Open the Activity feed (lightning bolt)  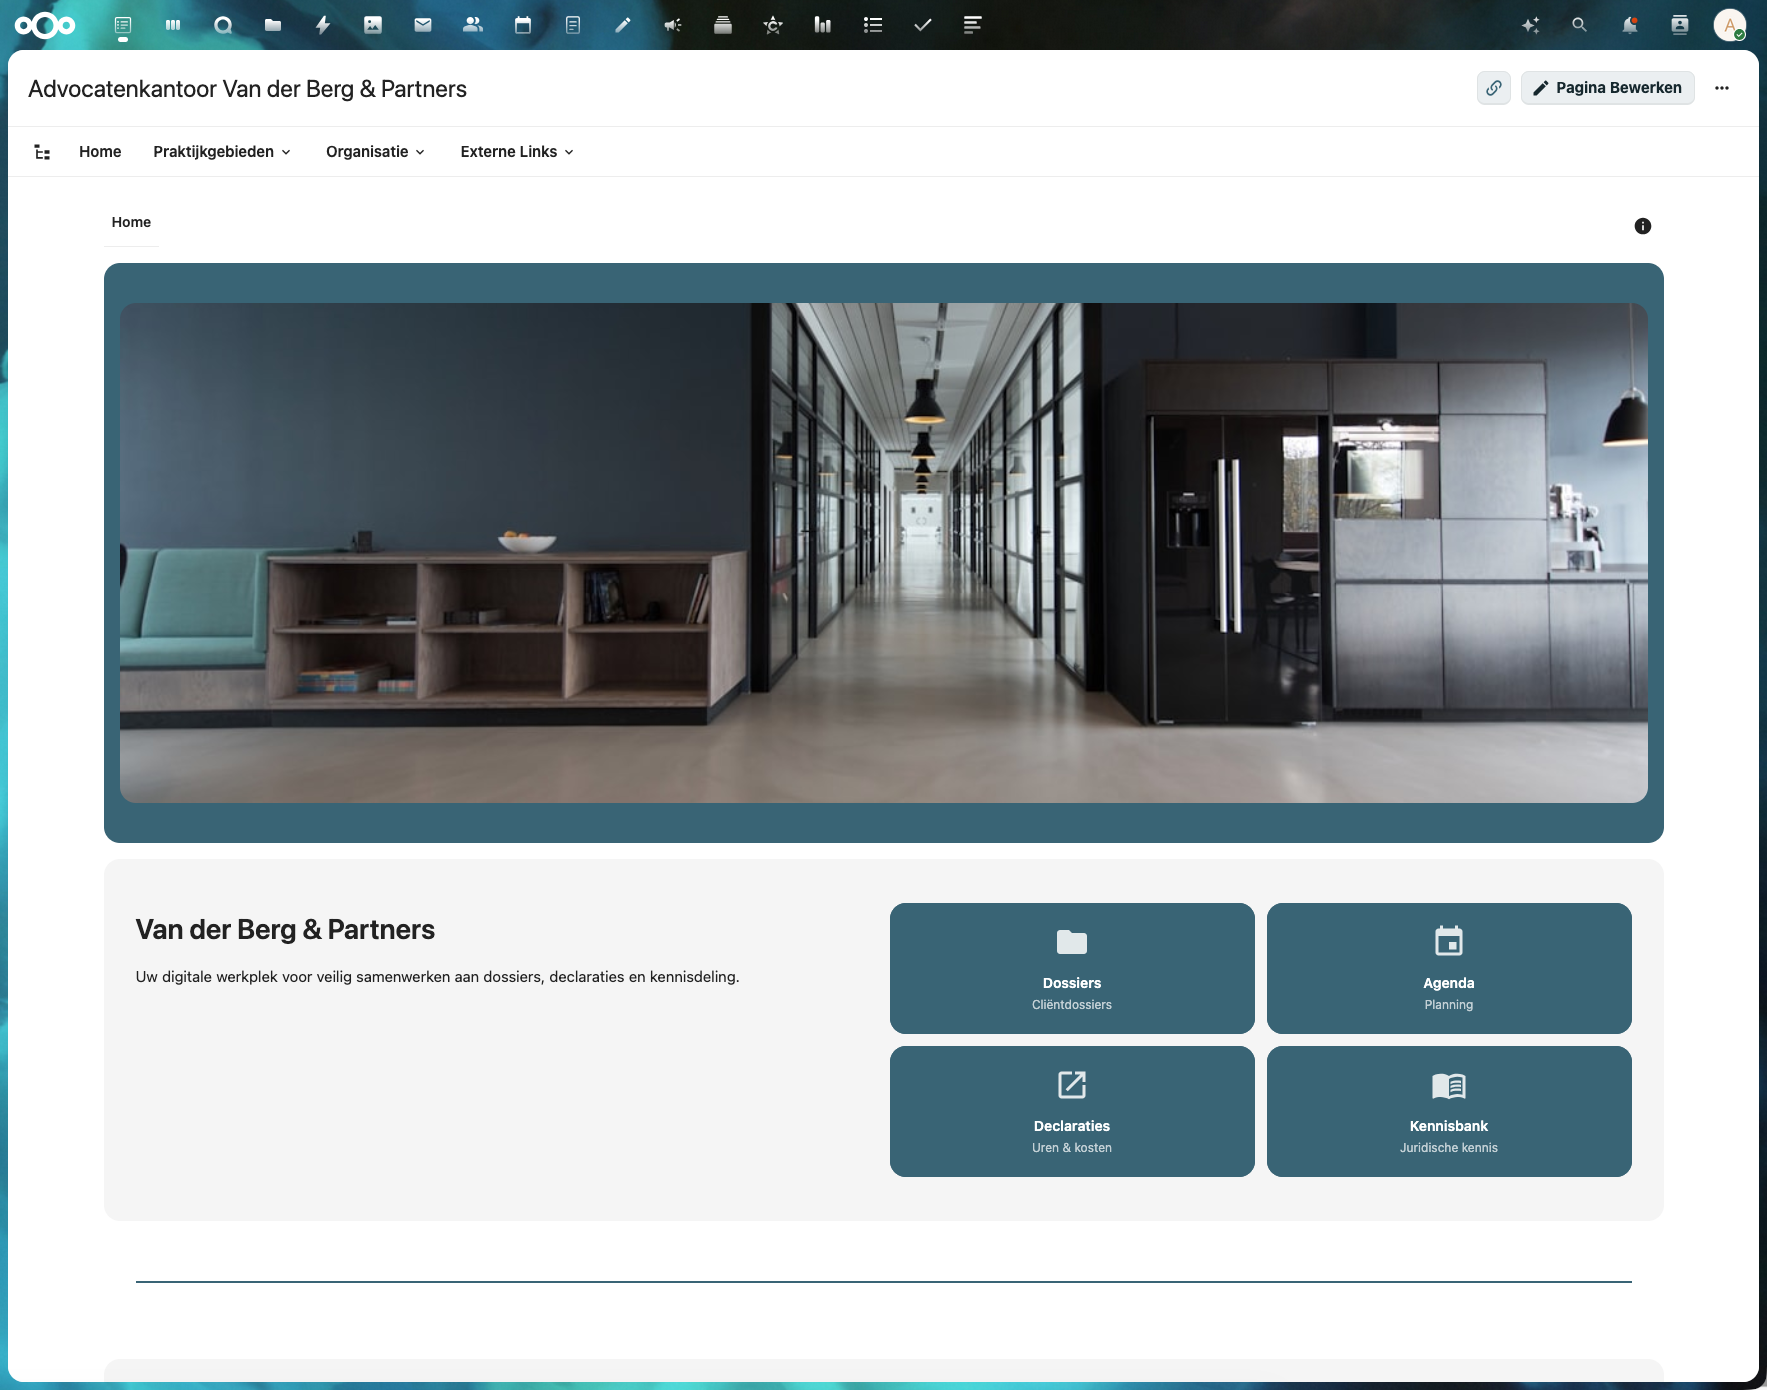(x=323, y=25)
